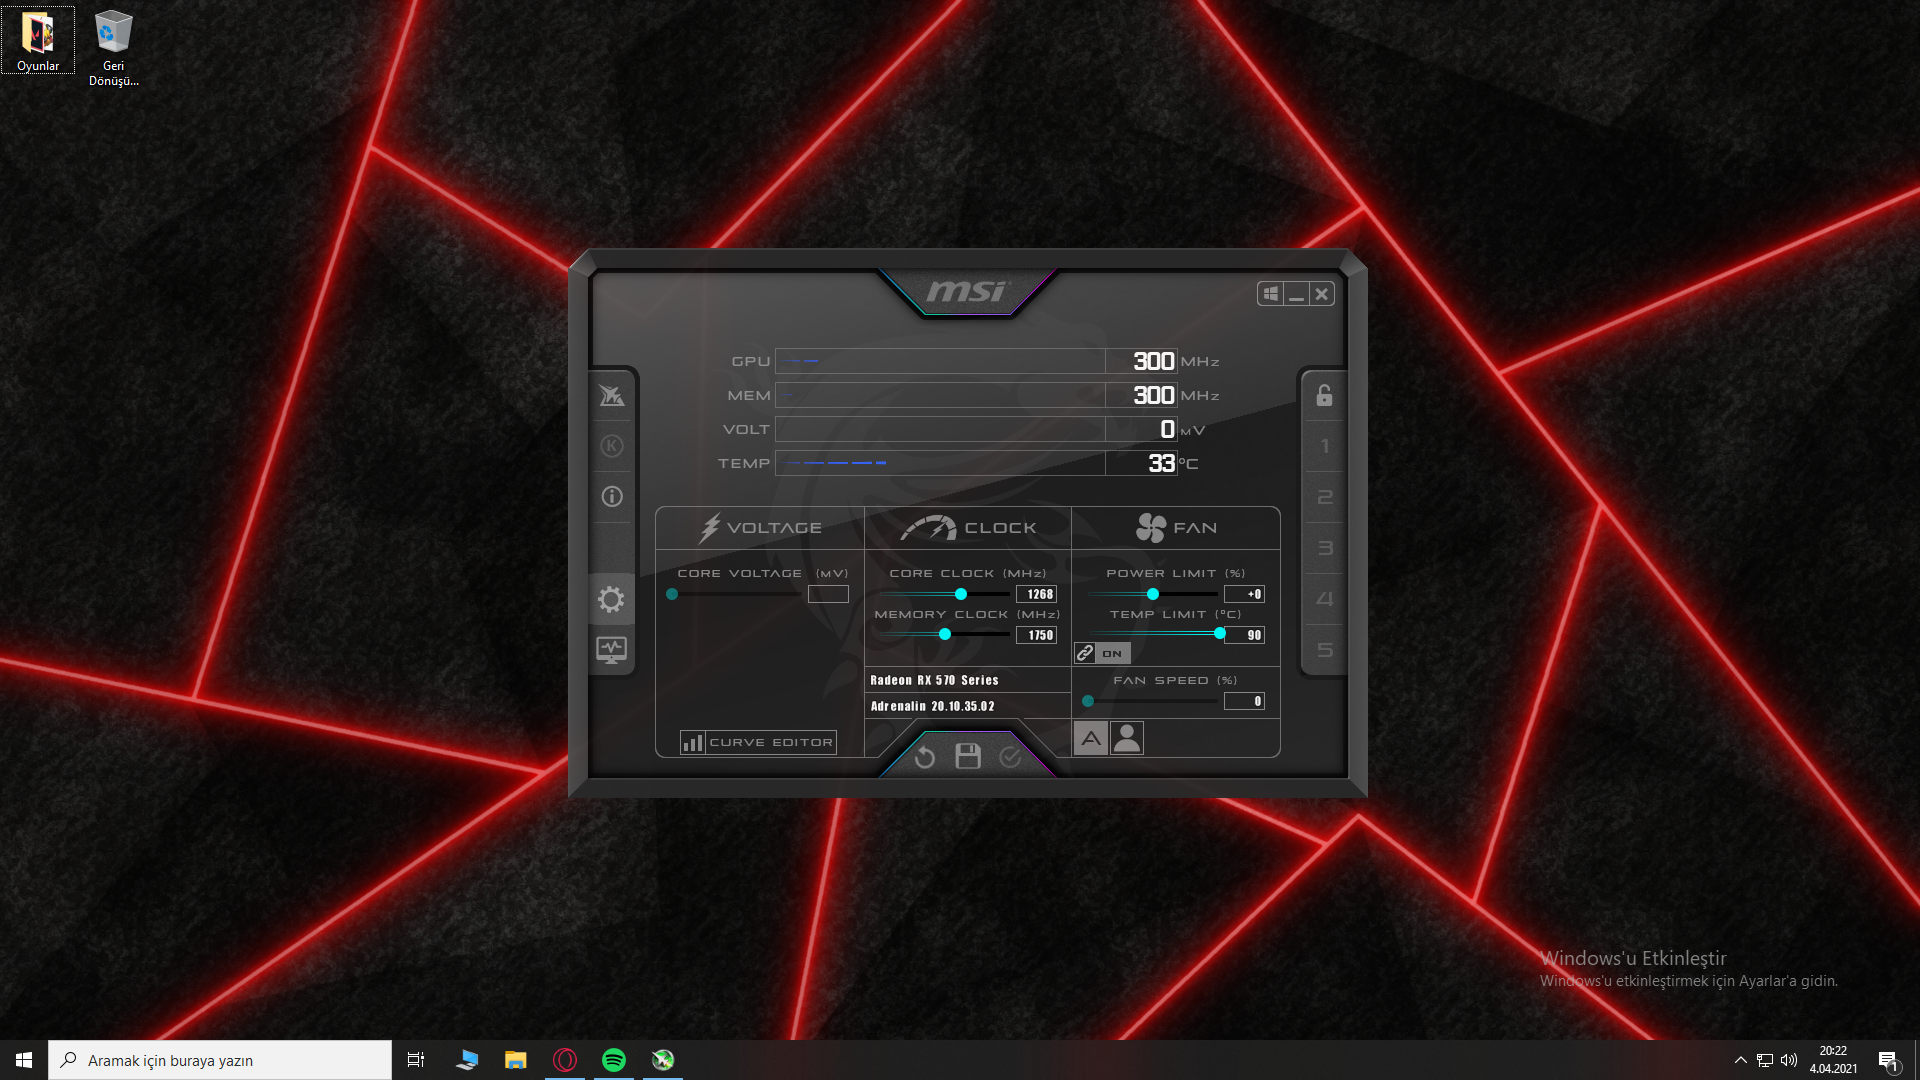Open the hardware monitor window
Screen dimensions: 1920x1080
(612, 650)
